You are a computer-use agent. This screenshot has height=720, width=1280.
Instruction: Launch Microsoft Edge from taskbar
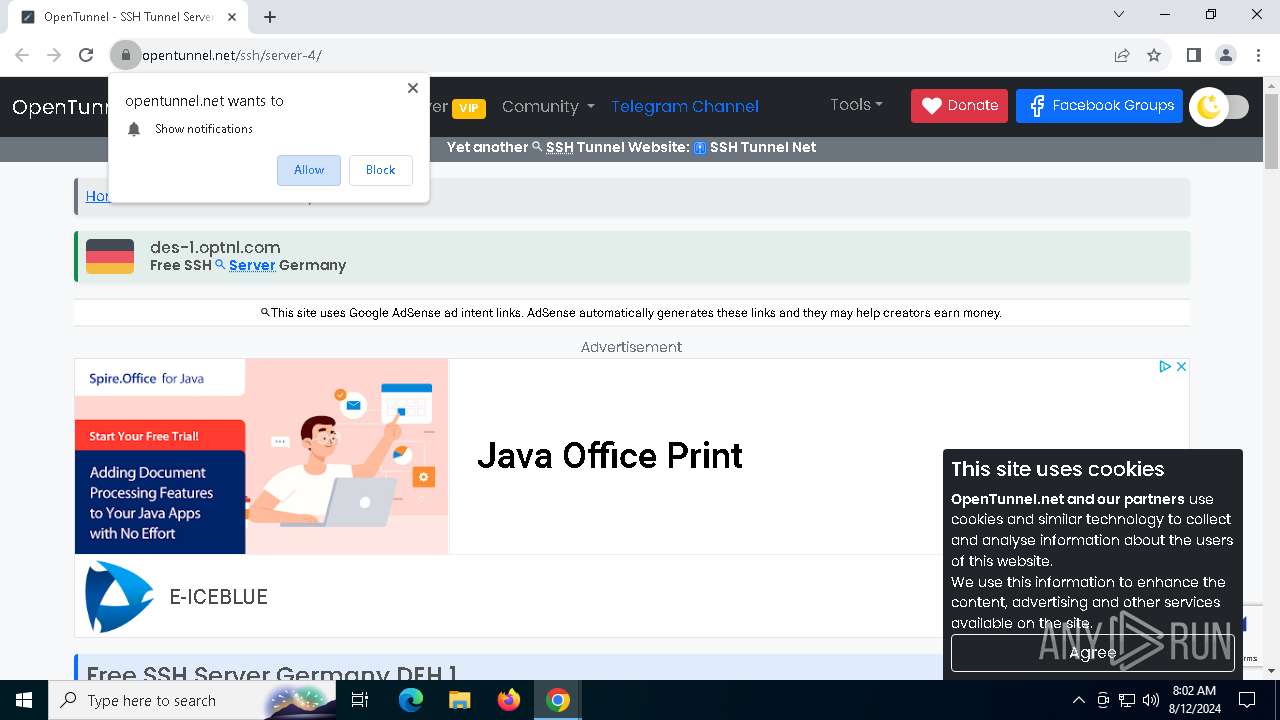411,700
